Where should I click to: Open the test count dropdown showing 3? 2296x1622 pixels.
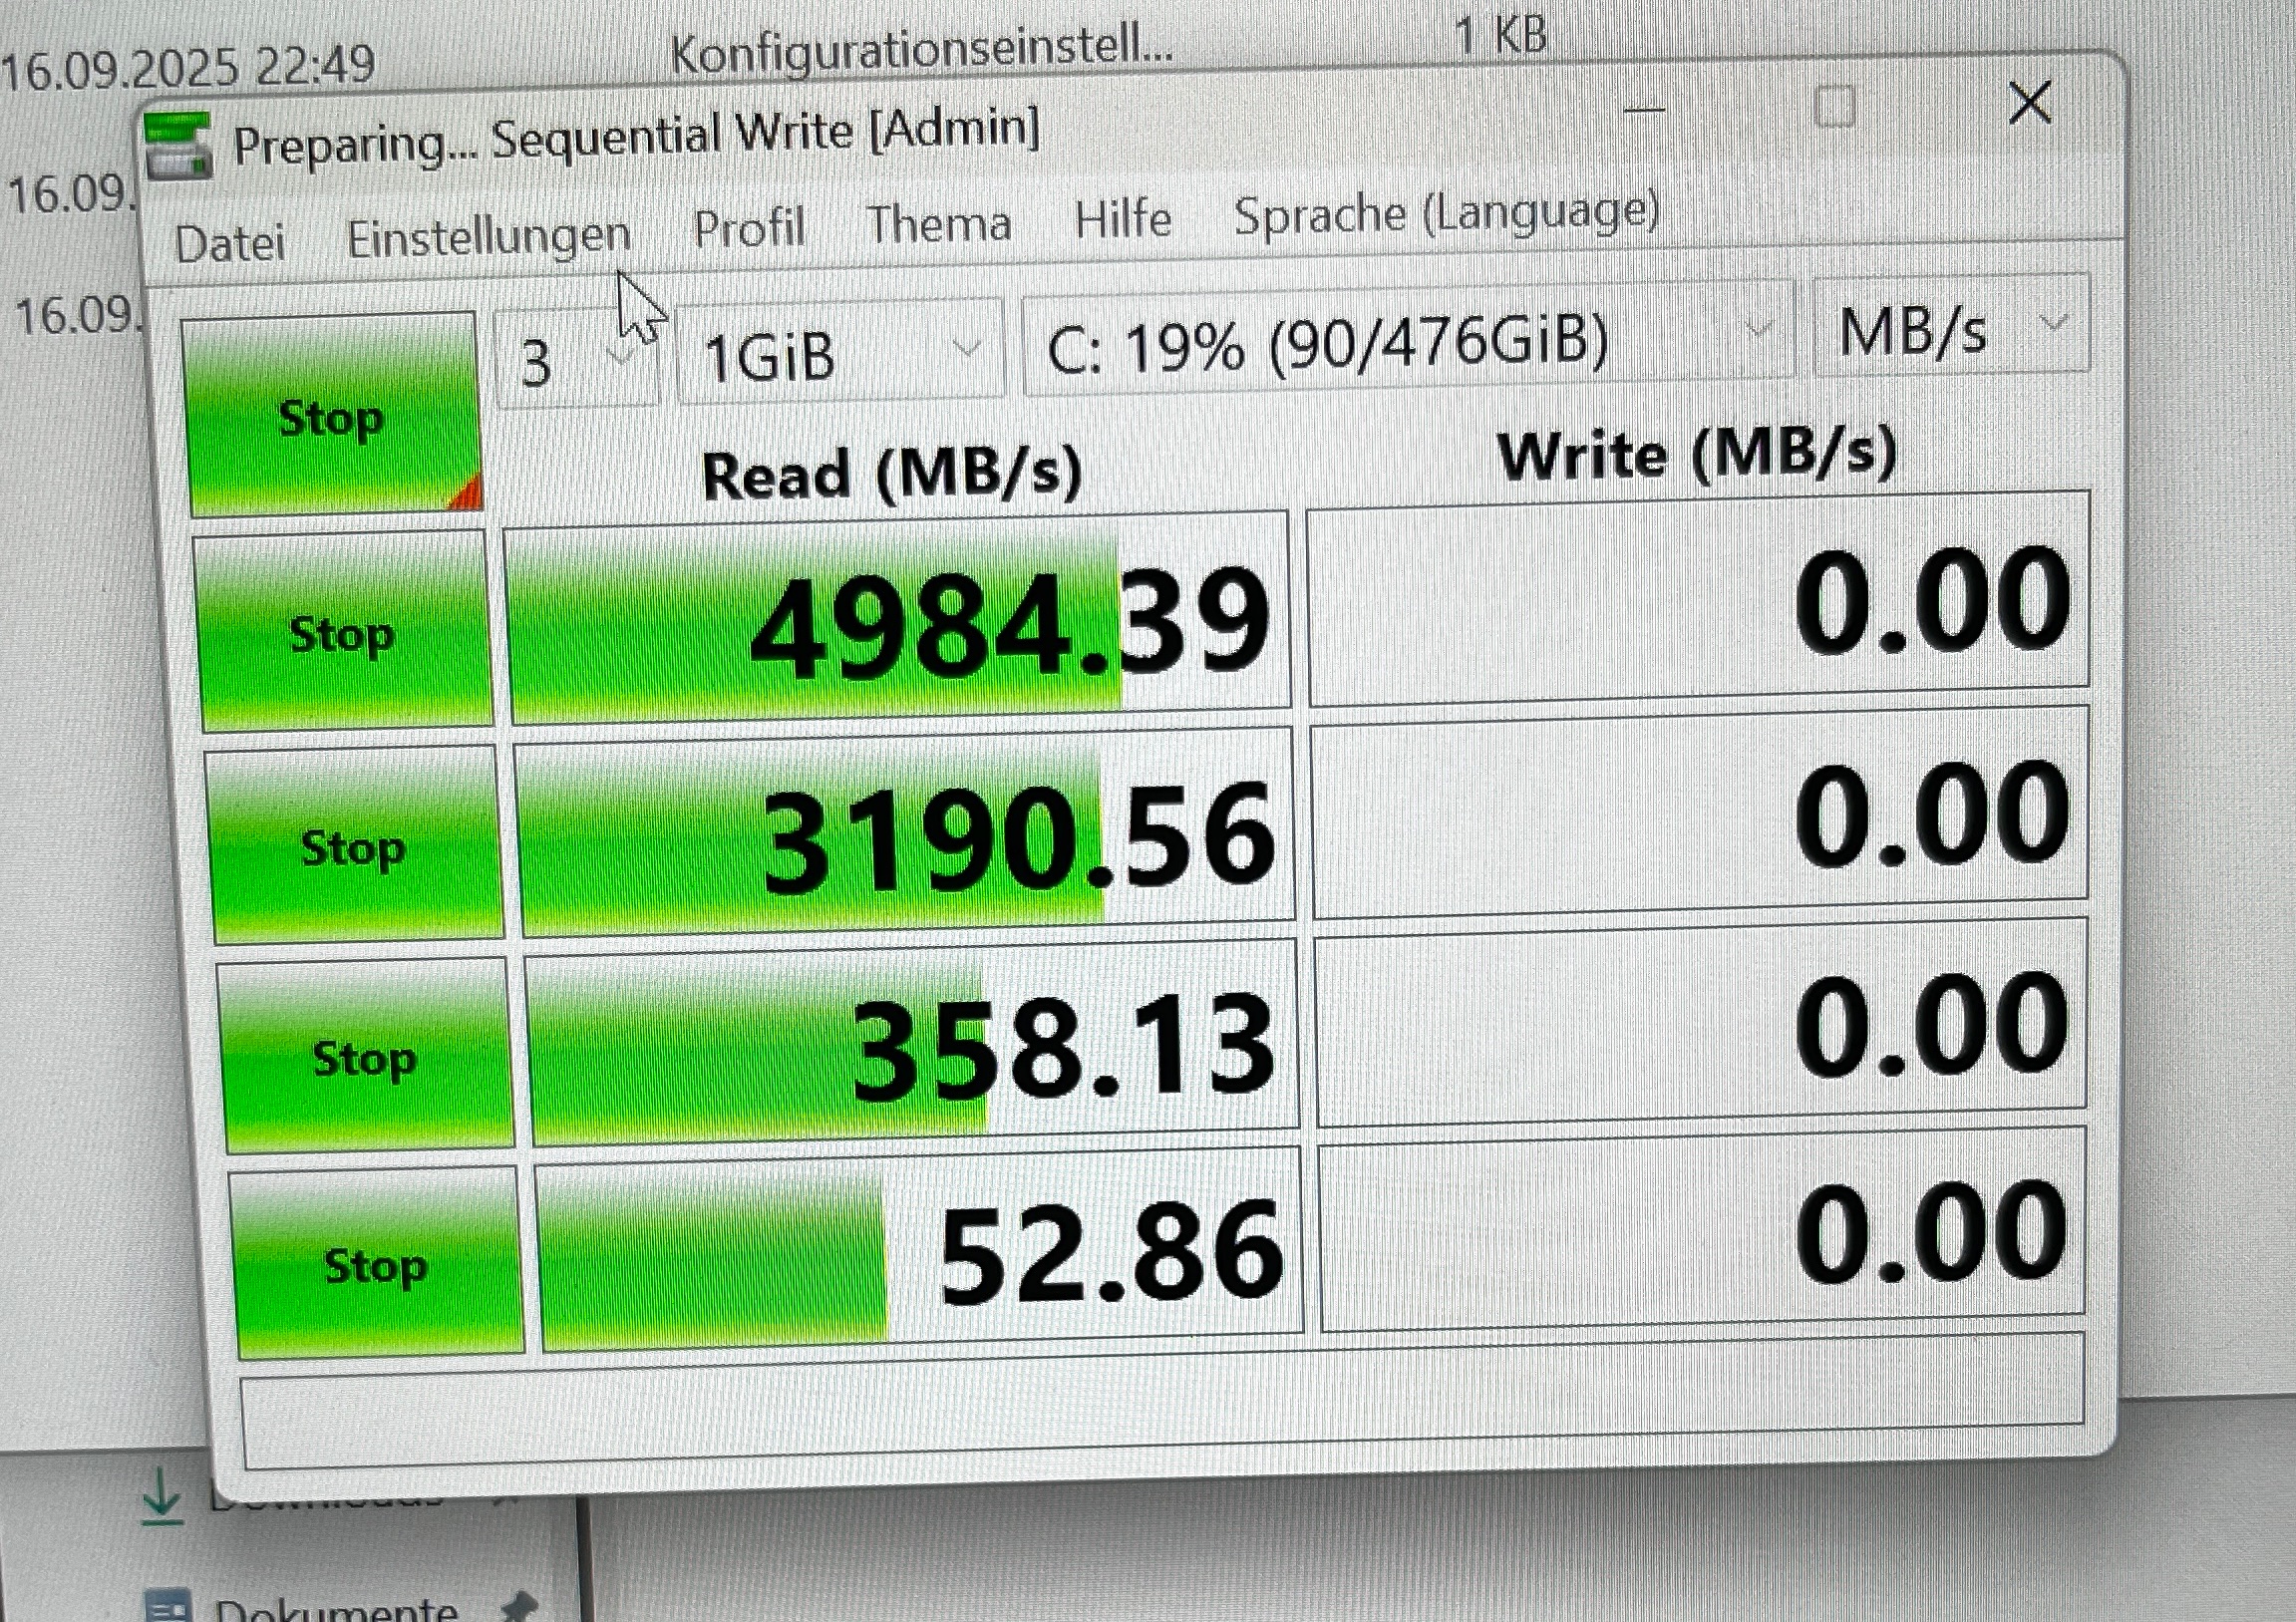pyautogui.click(x=576, y=360)
